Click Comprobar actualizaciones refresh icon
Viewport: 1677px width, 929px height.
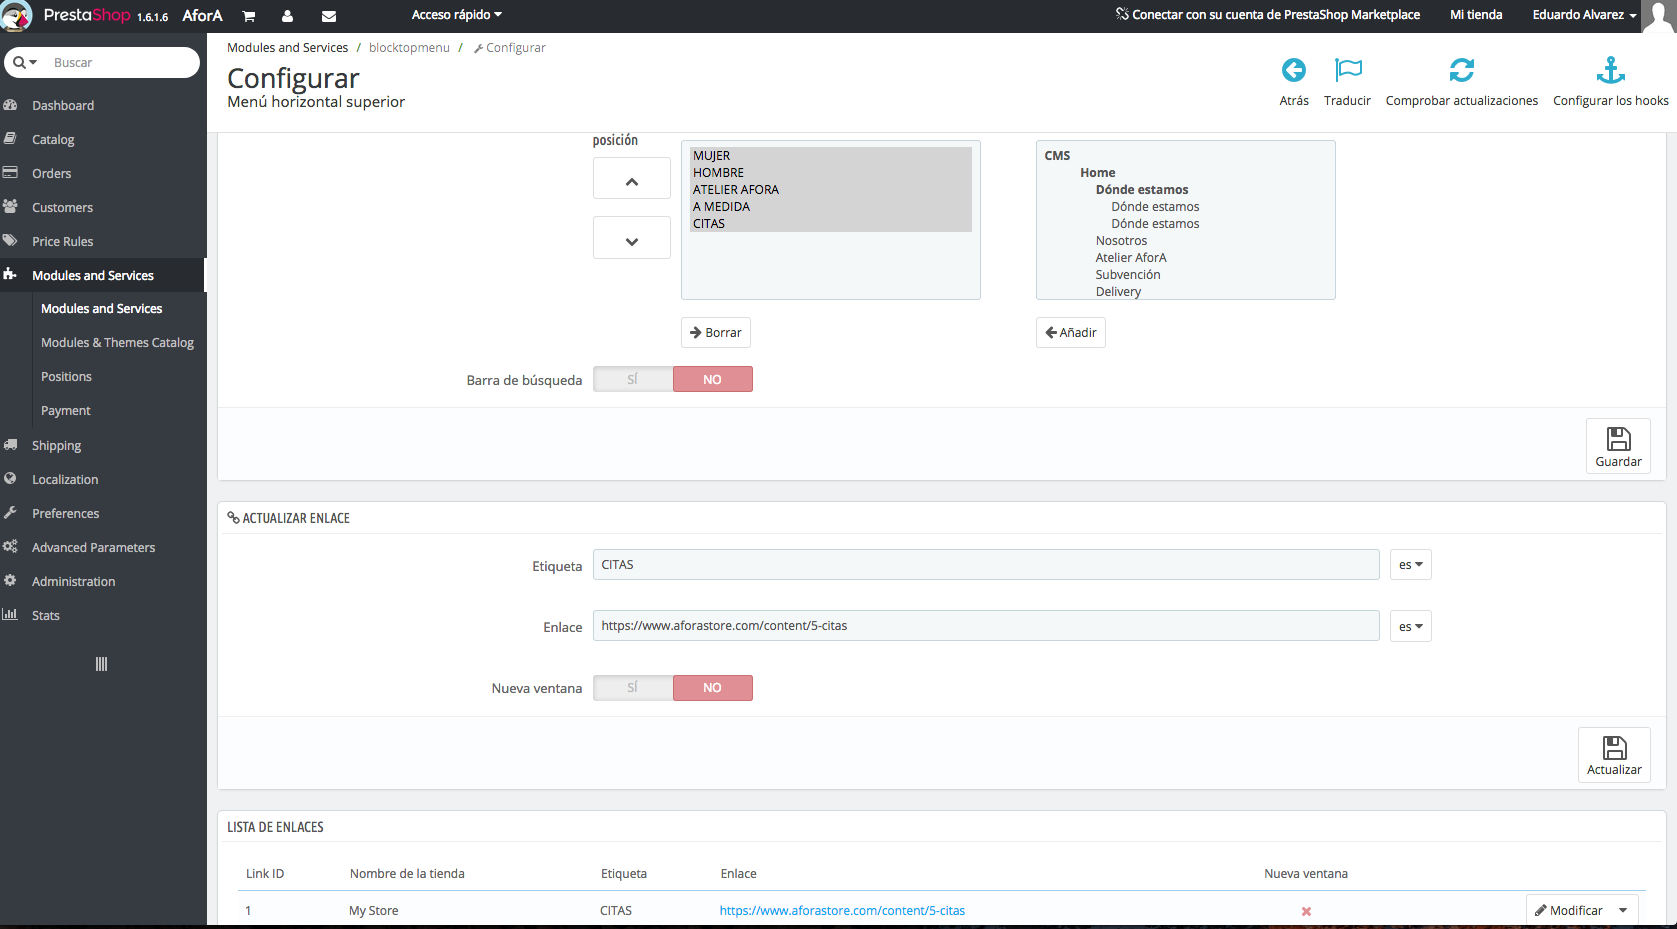pyautogui.click(x=1462, y=70)
